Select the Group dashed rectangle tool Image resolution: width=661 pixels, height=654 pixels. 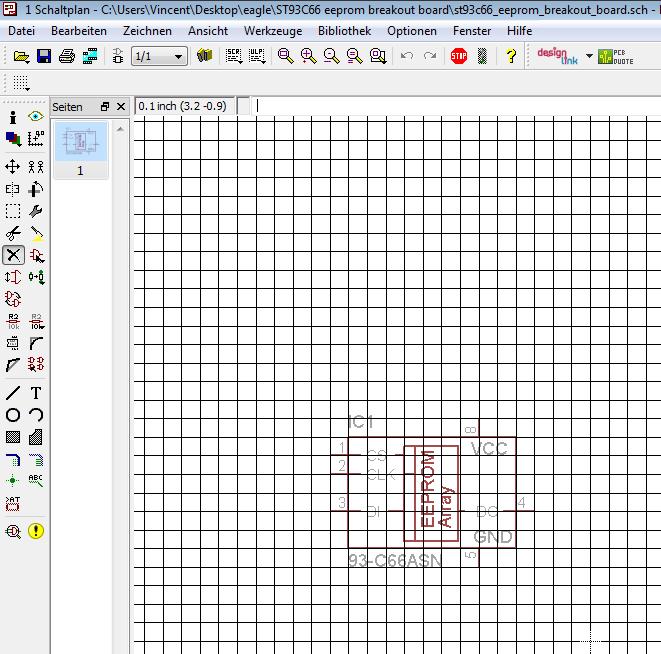pos(13,211)
